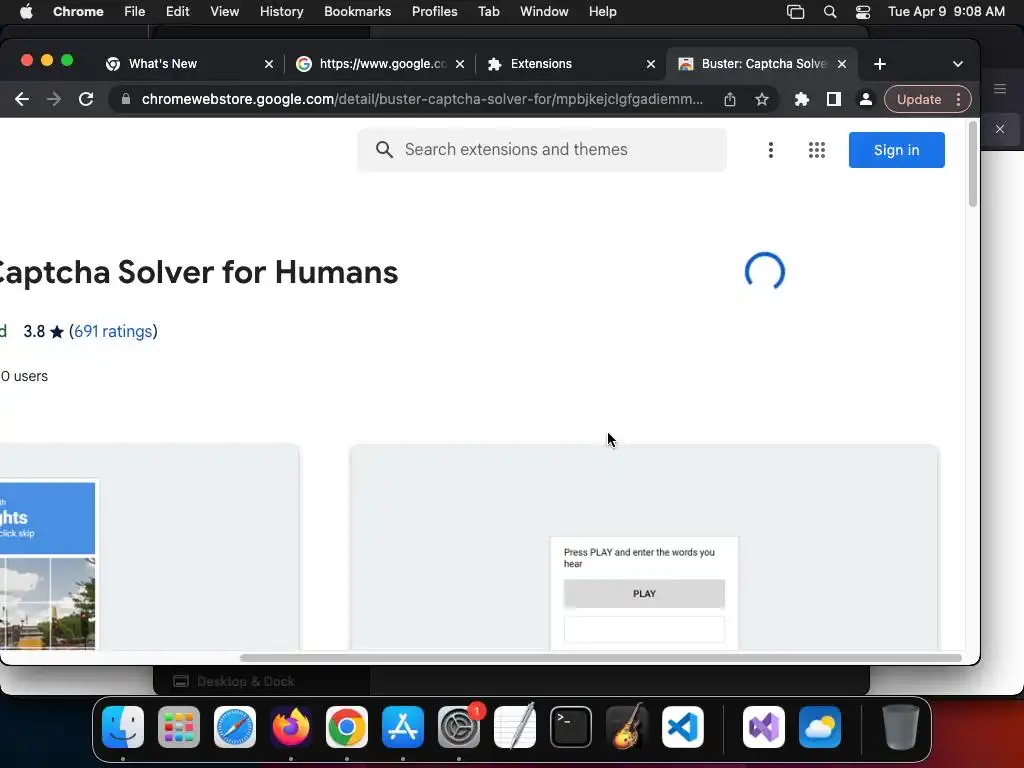This screenshot has width=1024, height=768.
Task: Close the Extensions tab
Action: 650,64
